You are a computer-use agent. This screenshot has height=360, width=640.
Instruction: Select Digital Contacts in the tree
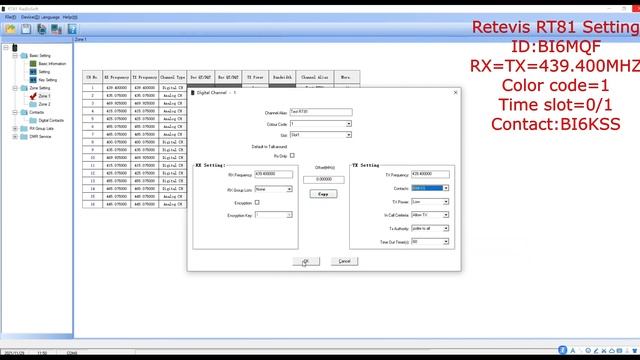(51, 120)
